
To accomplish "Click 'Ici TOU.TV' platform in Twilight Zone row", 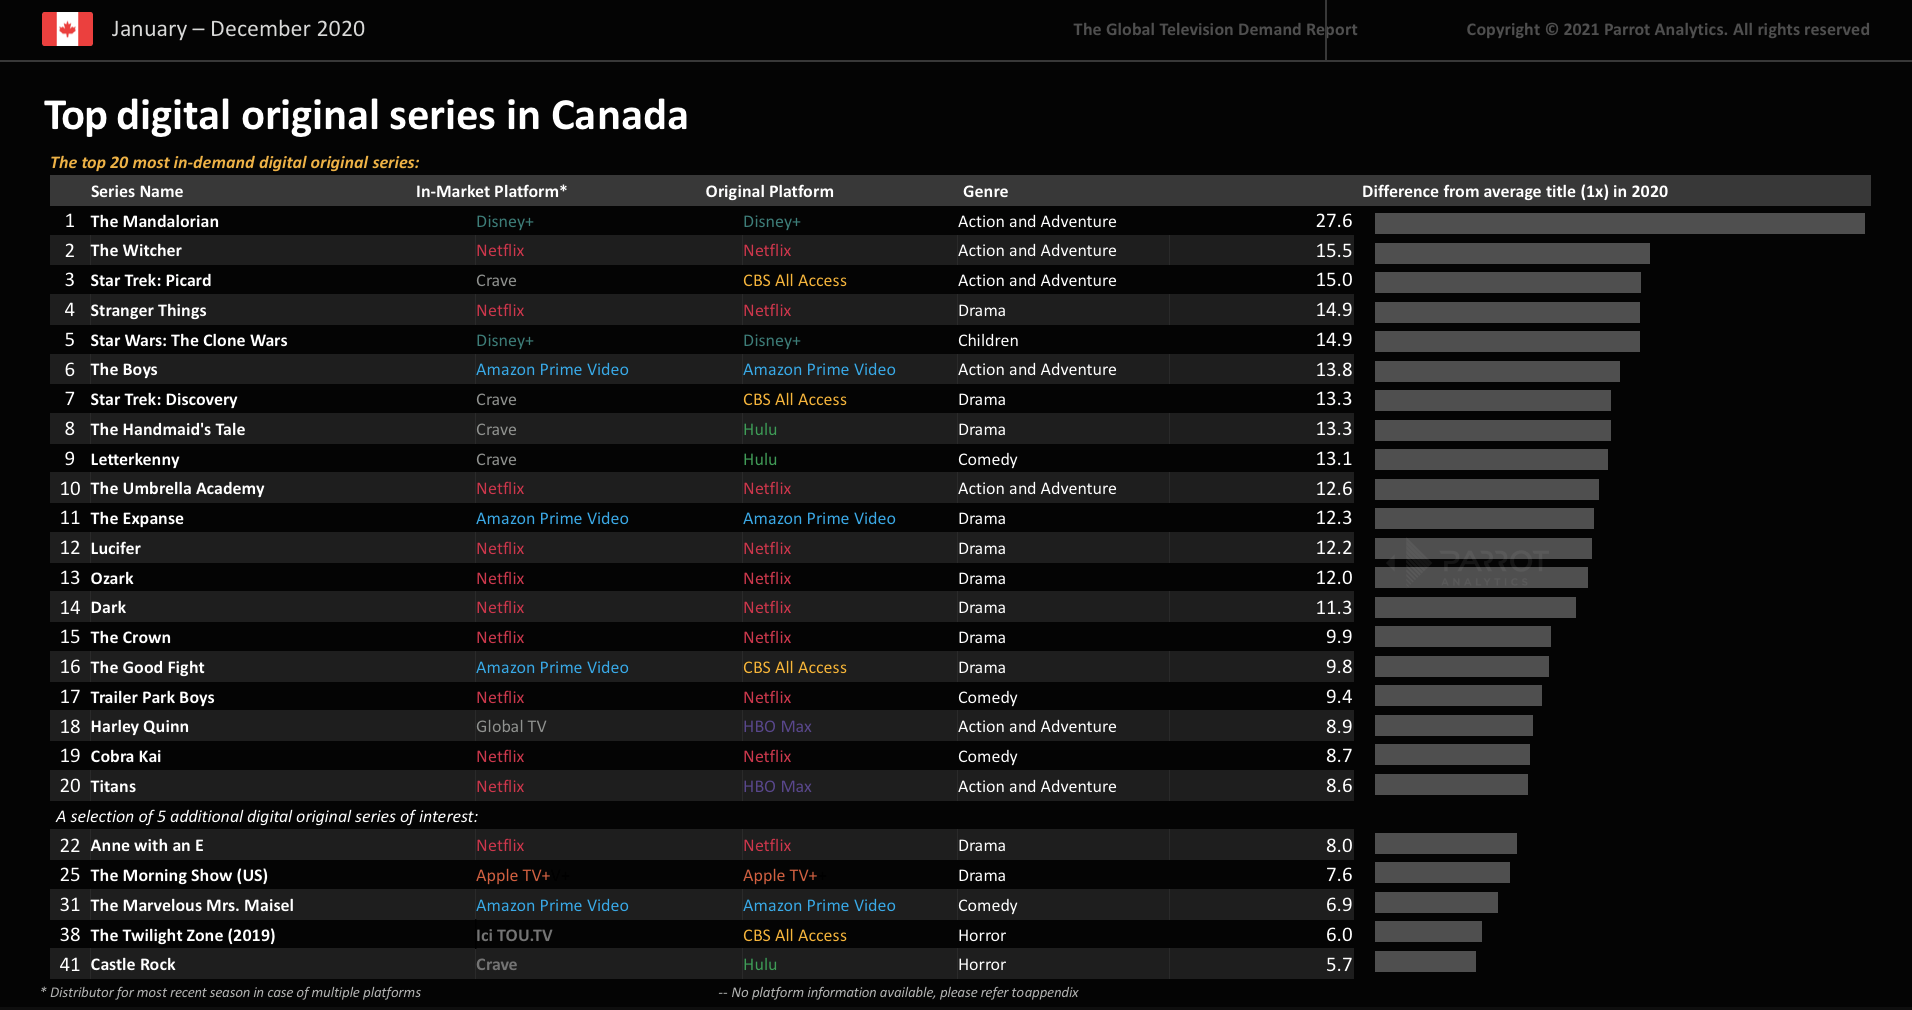I will point(514,935).
